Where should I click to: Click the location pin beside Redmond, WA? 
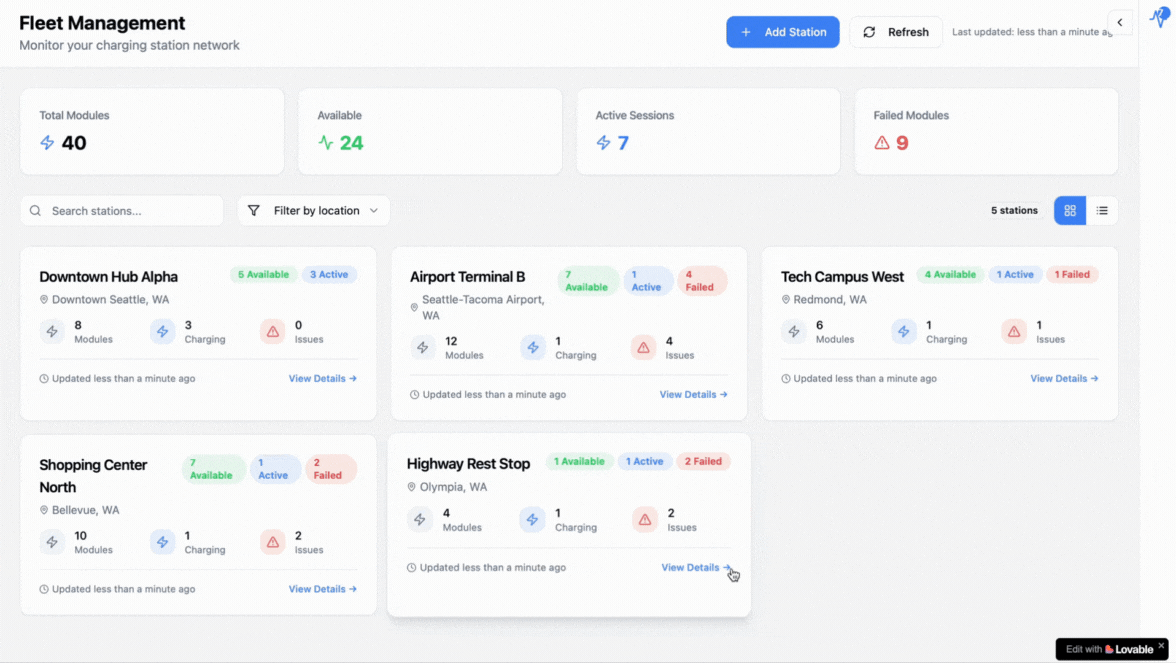(786, 300)
